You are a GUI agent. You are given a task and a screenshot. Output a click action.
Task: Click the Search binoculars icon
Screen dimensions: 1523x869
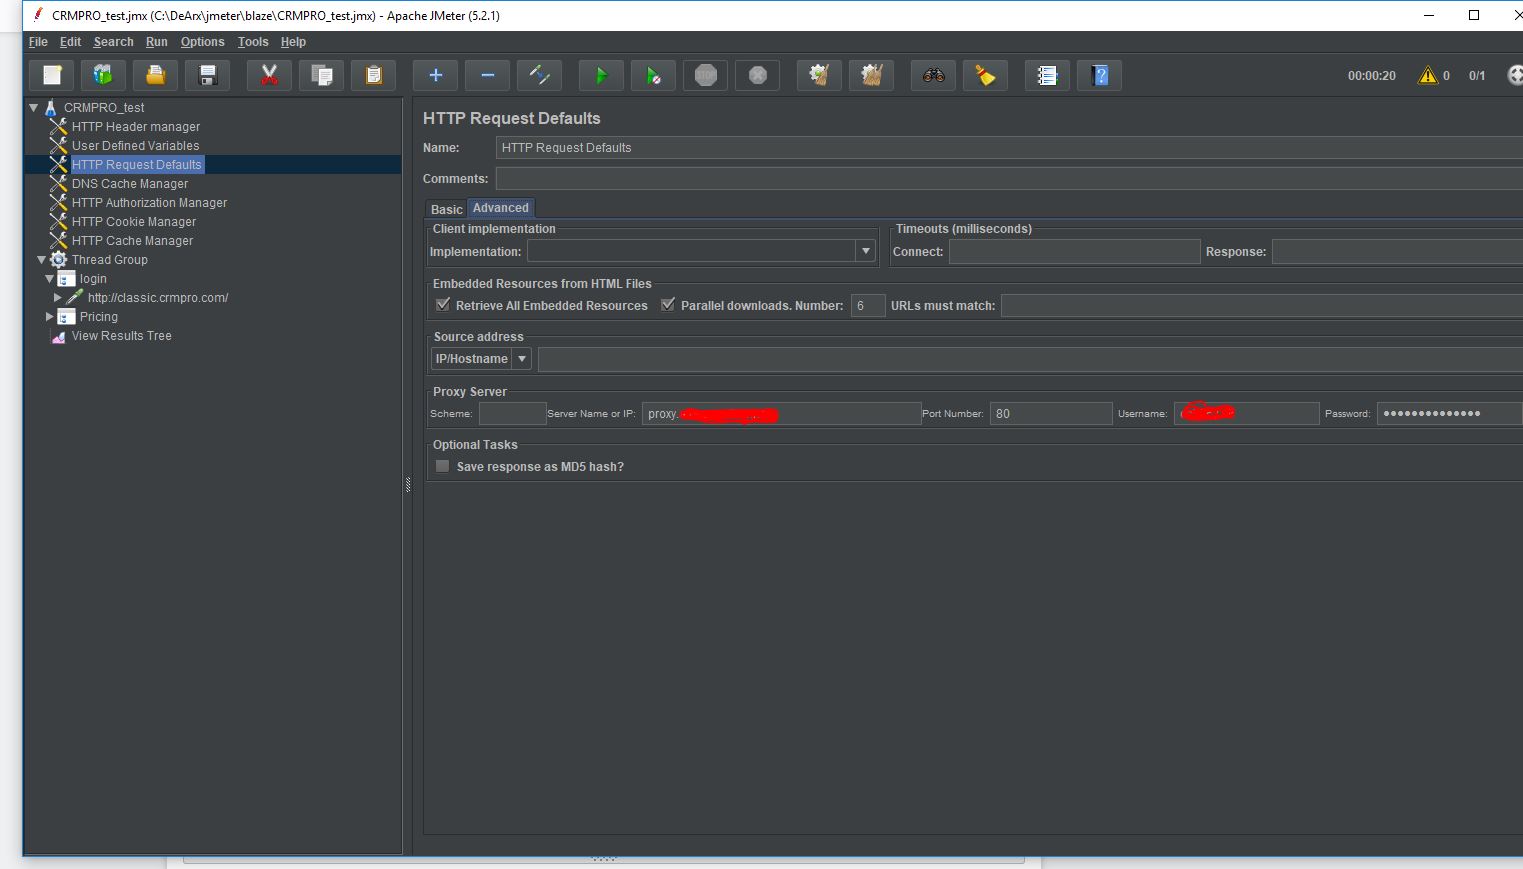point(933,75)
